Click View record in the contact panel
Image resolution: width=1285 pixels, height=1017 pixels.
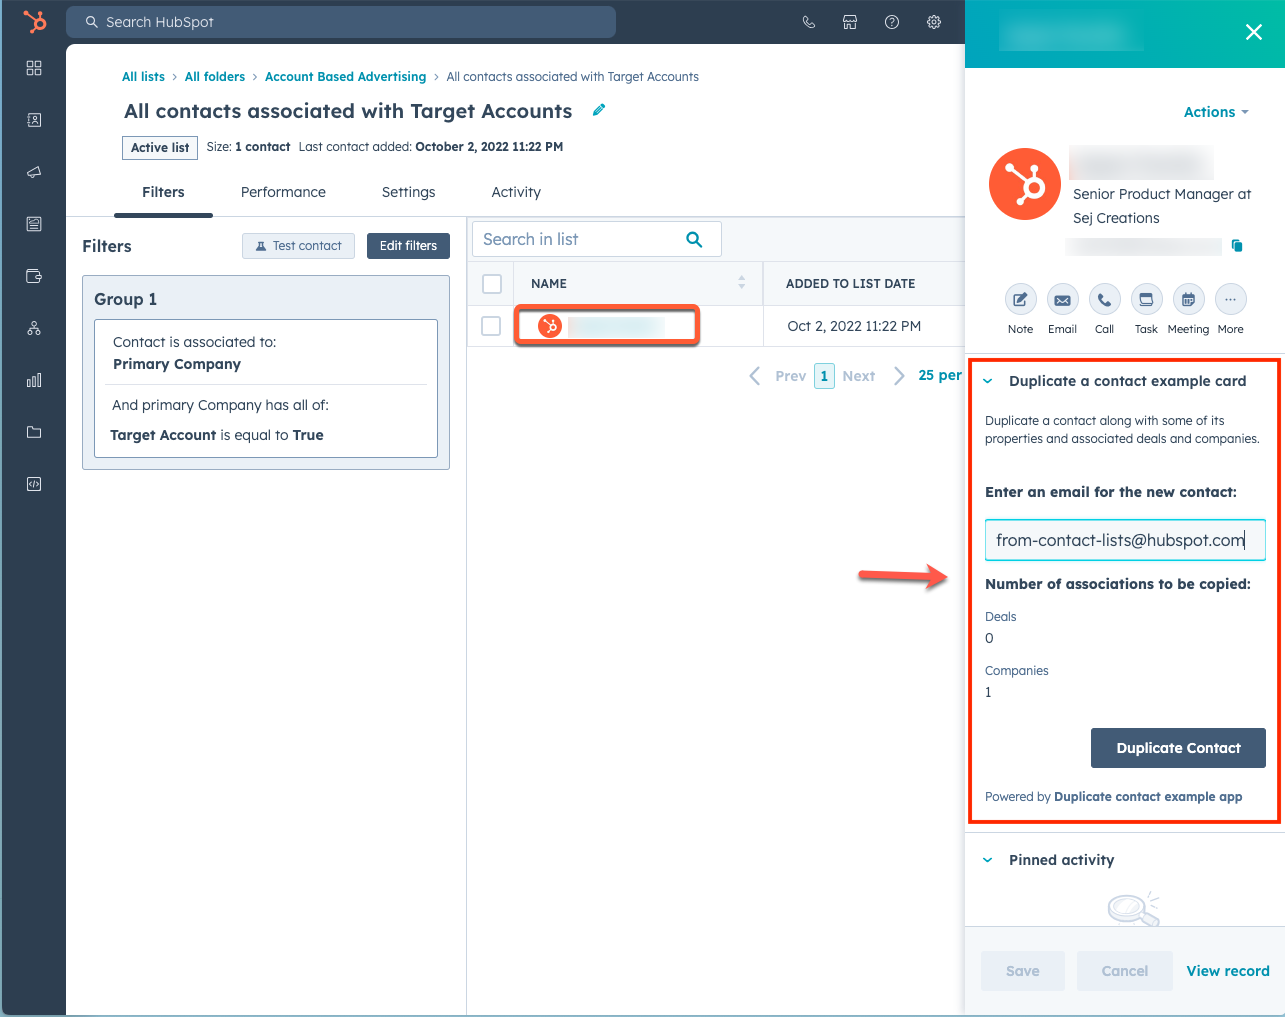[1228, 971]
